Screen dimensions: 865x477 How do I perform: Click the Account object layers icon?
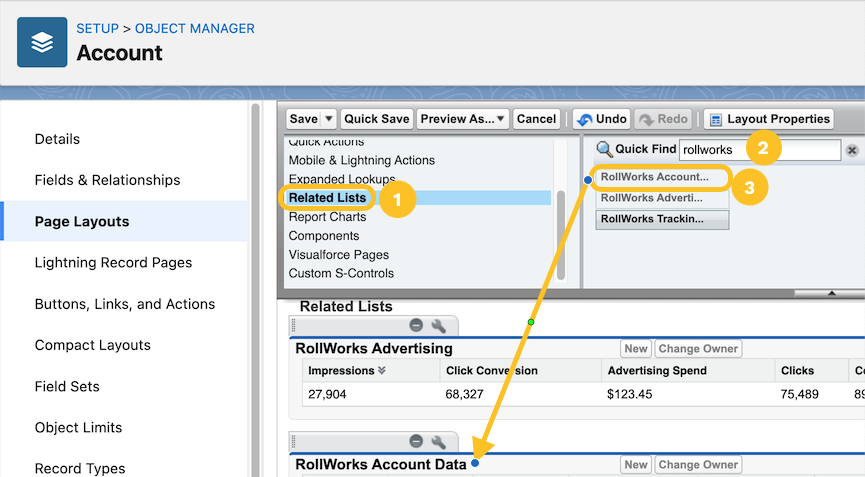tap(42, 42)
